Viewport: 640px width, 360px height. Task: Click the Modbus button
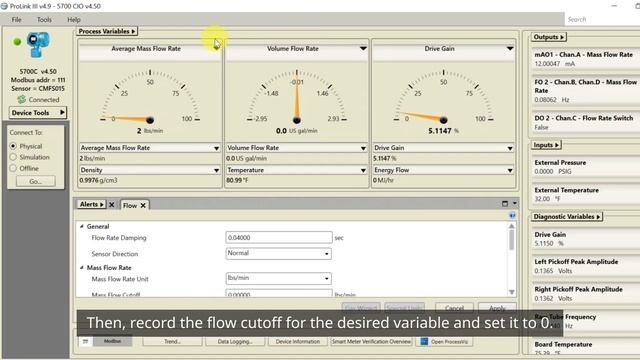(112, 341)
